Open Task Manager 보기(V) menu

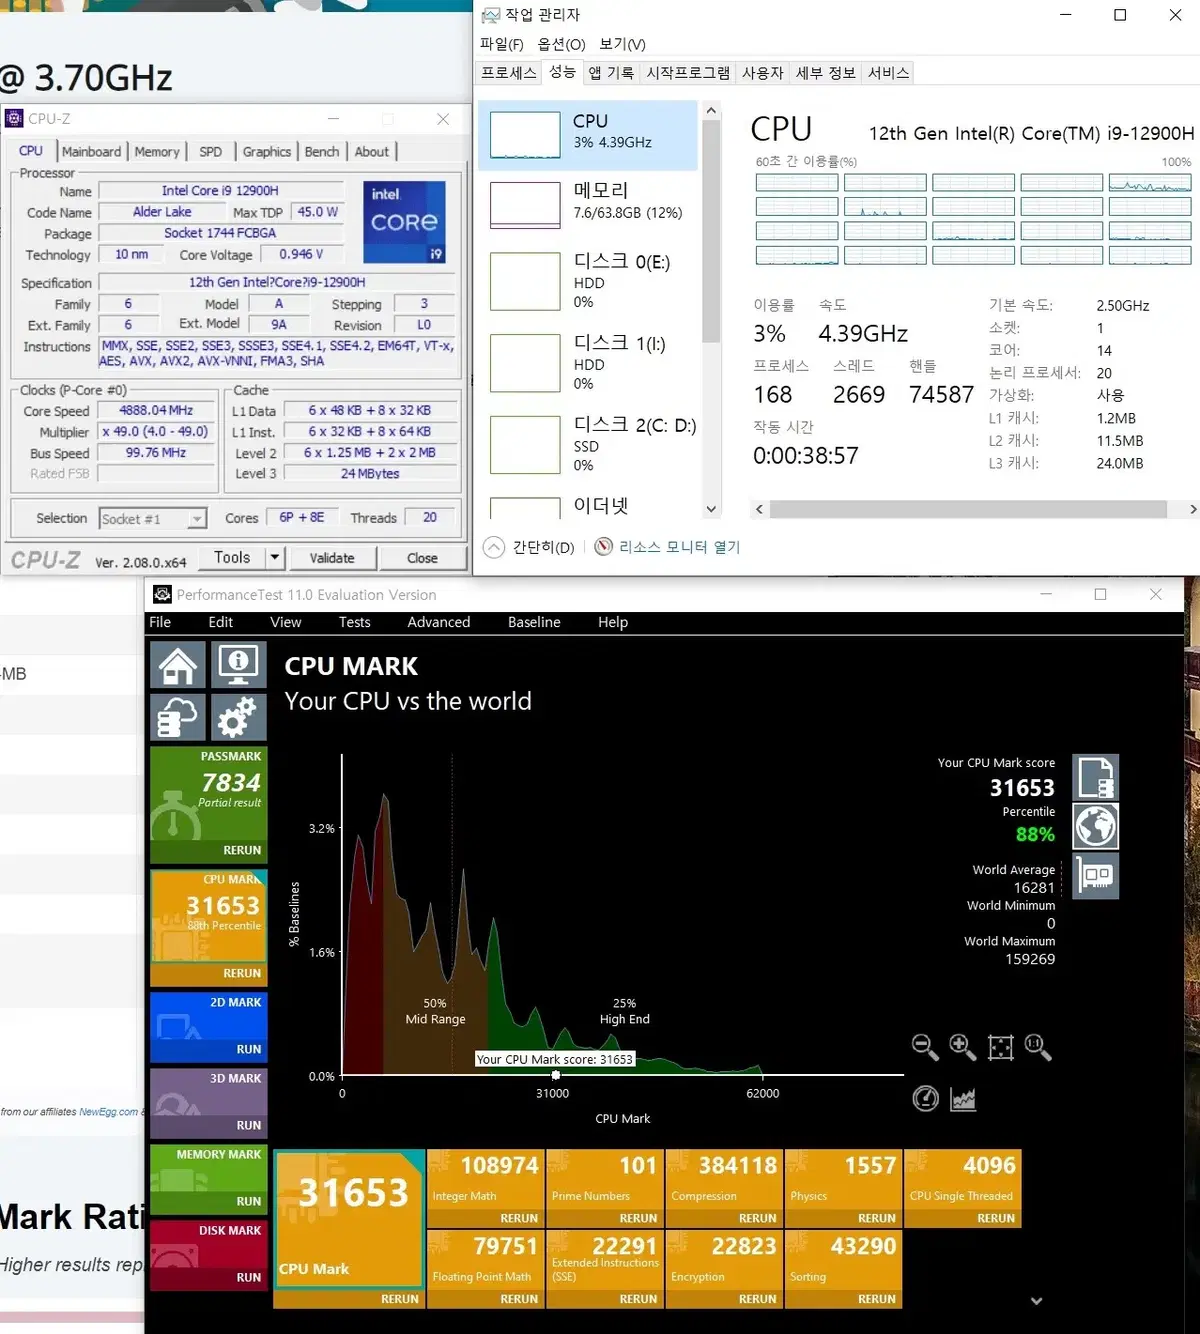coord(622,44)
